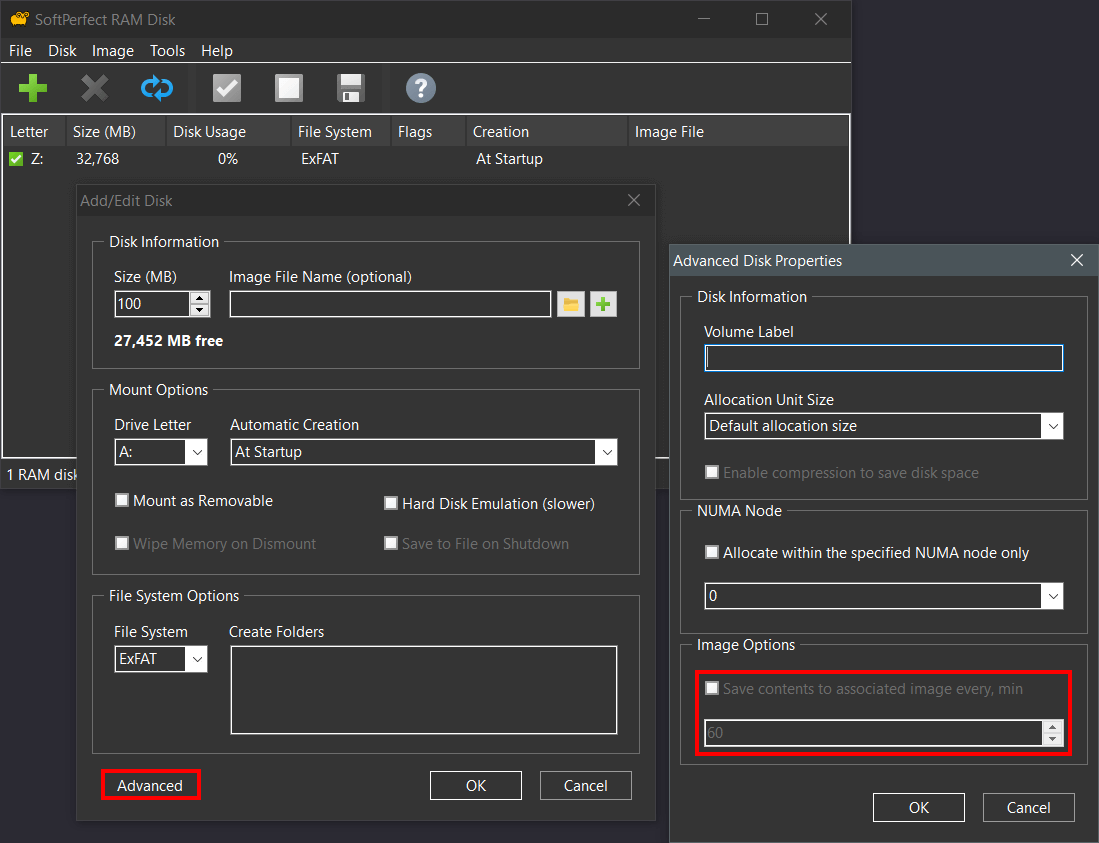Sort by Creation column header

click(547, 132)
